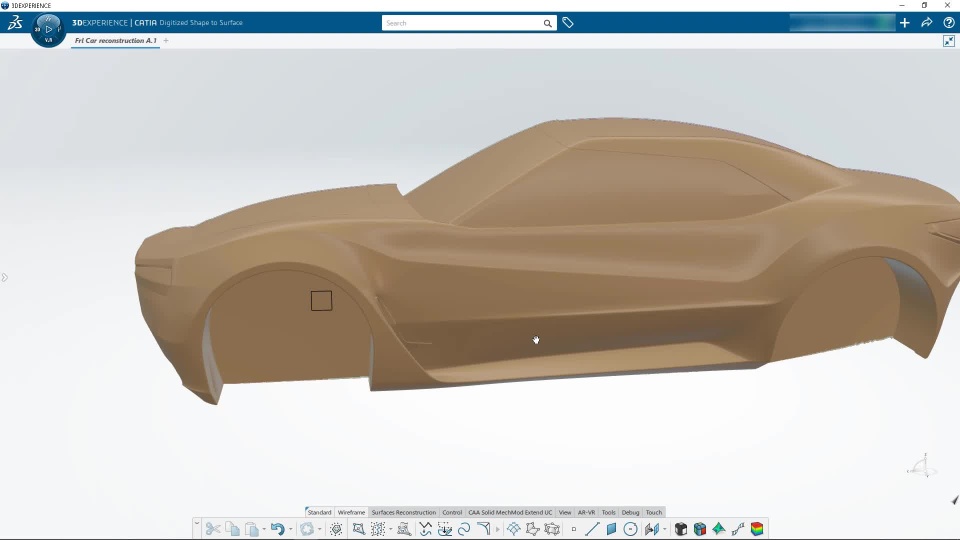This screenshot has width=960, height=540.
Task: Switch to the Standard toolbar tab
Action: 320,512
